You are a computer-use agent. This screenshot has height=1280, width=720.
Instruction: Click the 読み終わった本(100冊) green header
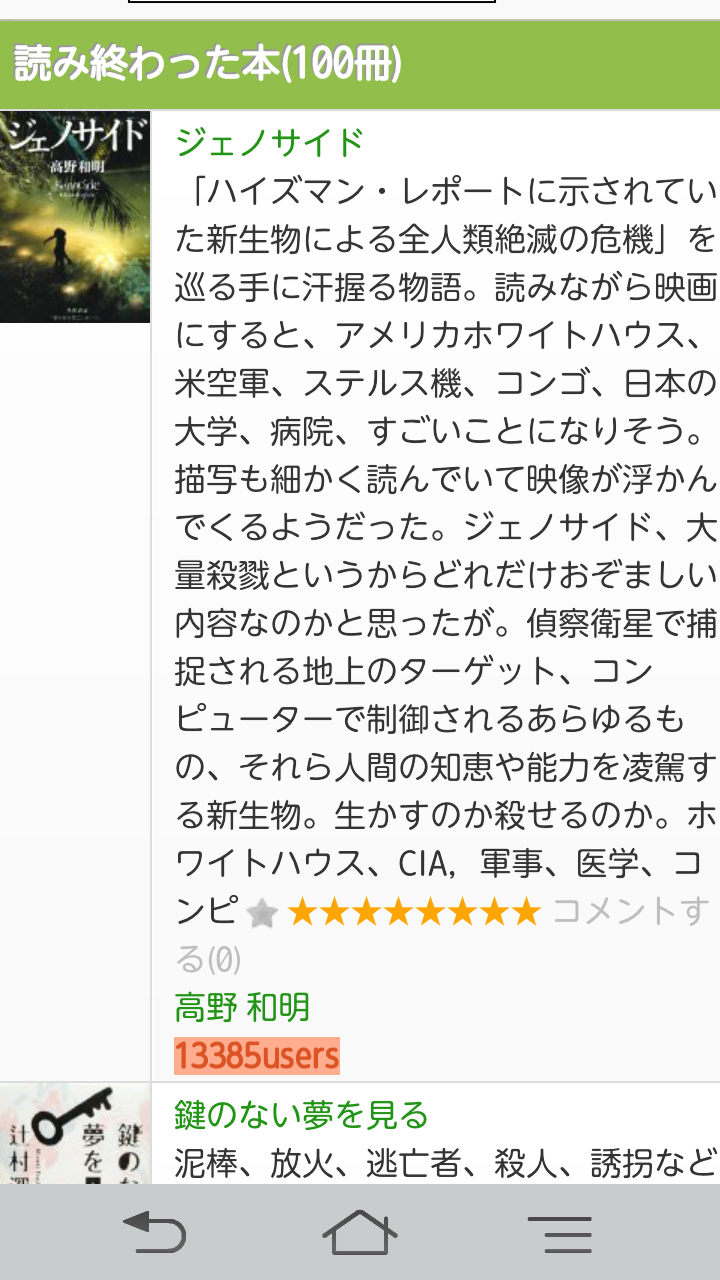(x=360, y=64)
